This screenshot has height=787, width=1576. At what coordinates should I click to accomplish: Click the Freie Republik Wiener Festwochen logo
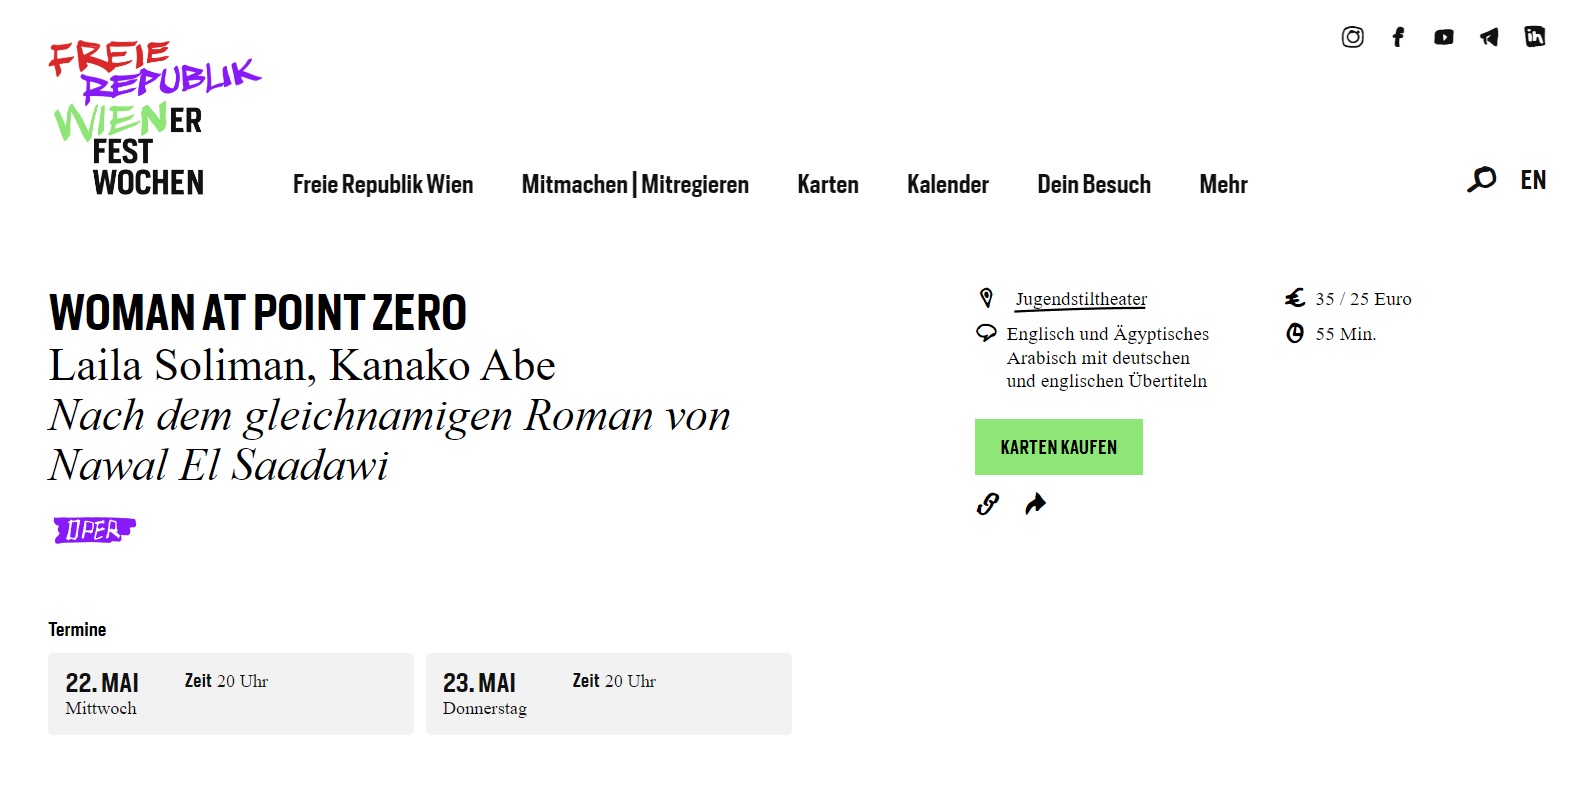154,118
